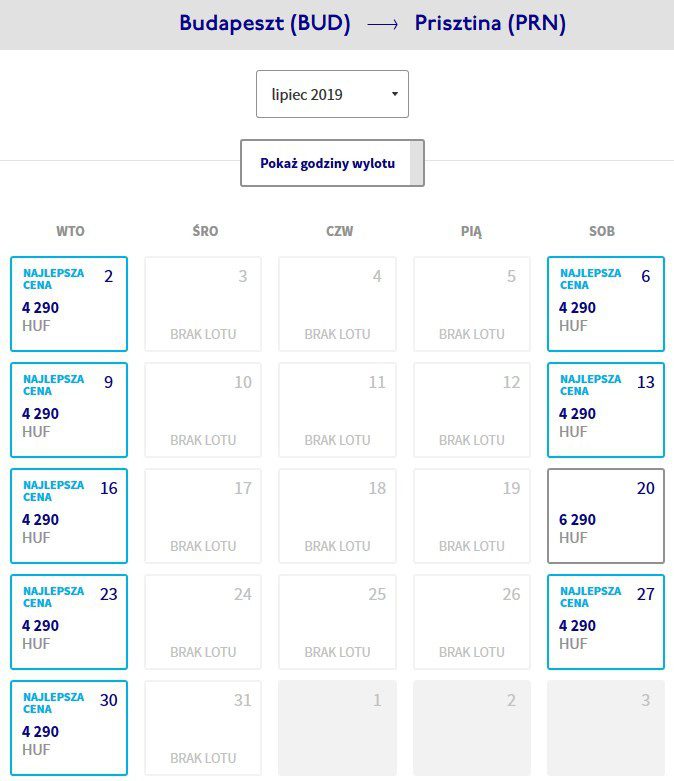Click the WTO column header

click(70, 231)
